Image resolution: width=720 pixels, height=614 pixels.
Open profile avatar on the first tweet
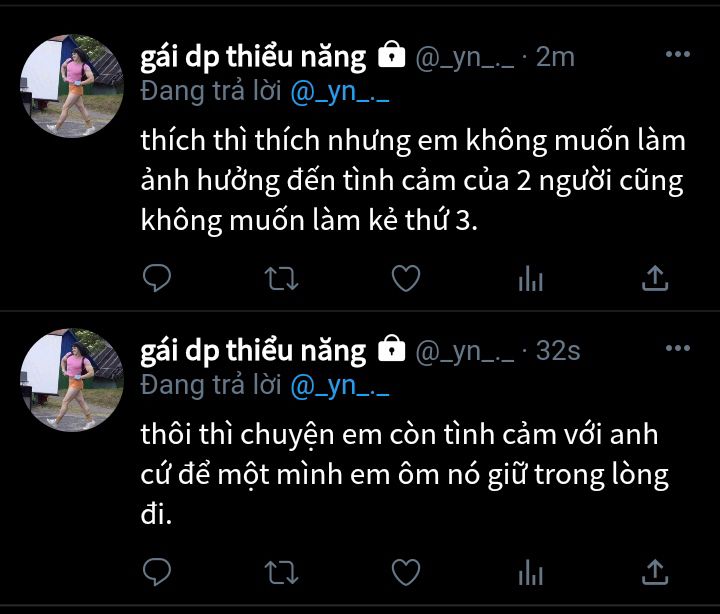pyautogui.click(x=72, y=86)
